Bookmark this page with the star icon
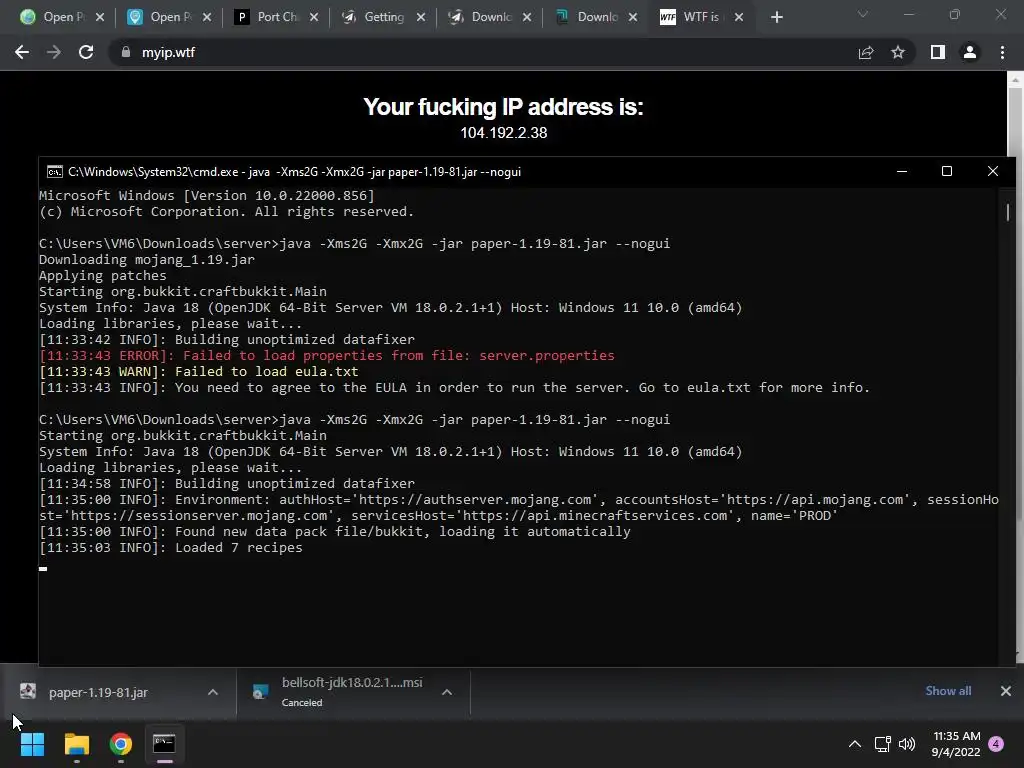 click(x=898, y=52)
